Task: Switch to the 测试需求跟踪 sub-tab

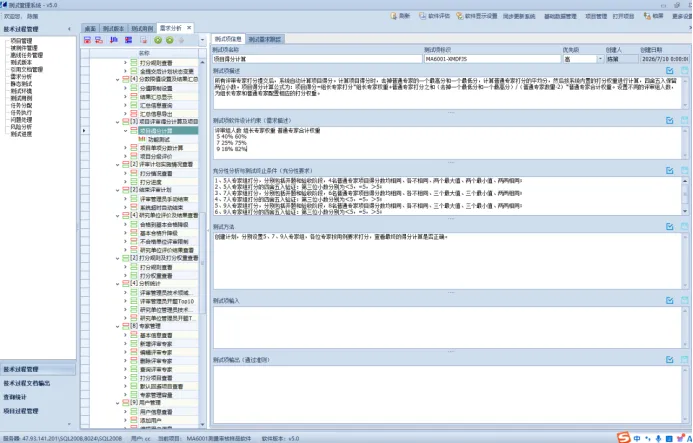Action: (x=265, y=39)
